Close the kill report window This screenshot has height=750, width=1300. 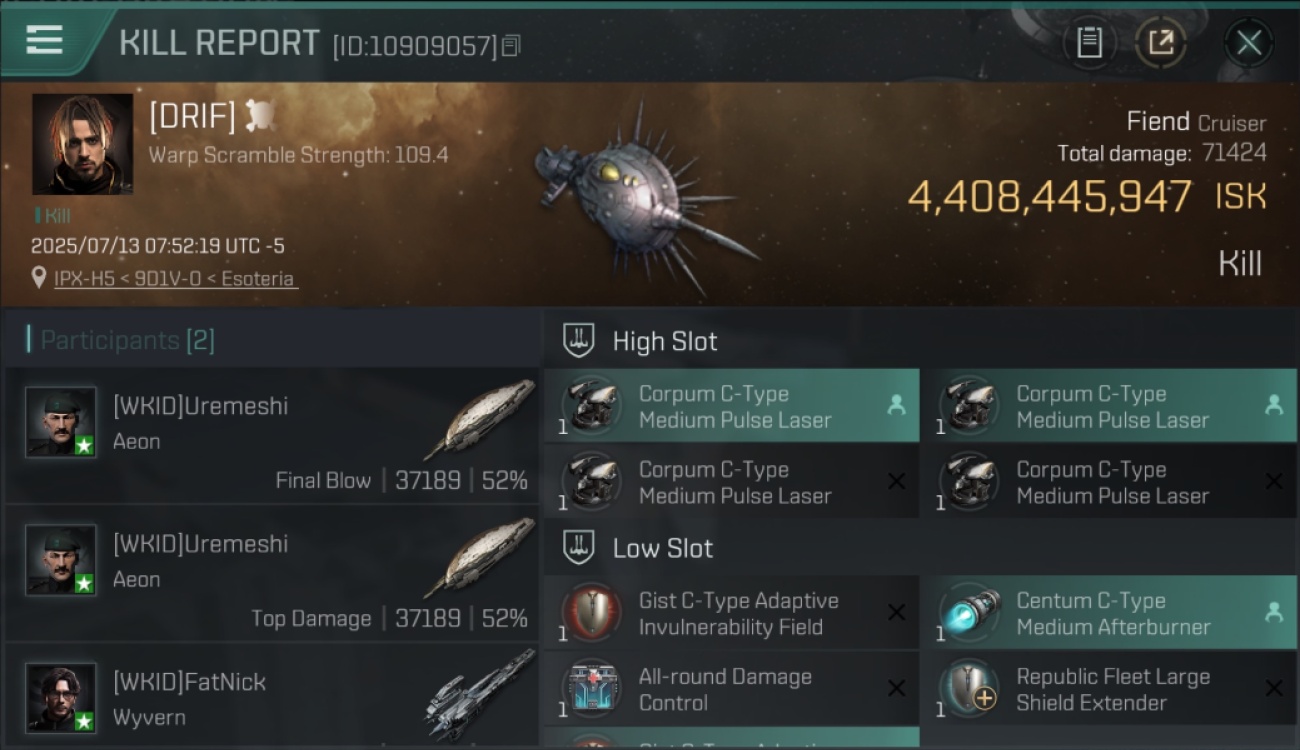click(1248, 43)
